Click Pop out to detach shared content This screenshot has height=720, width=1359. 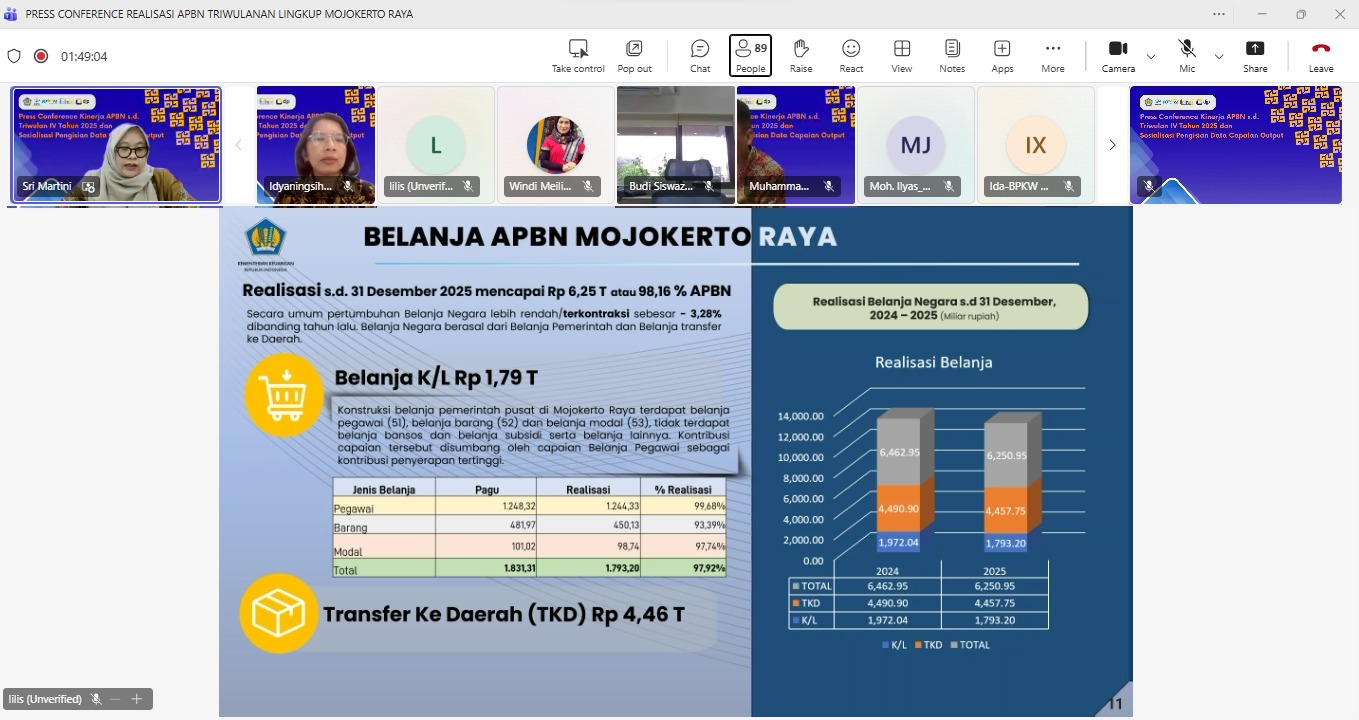[634, 55]
